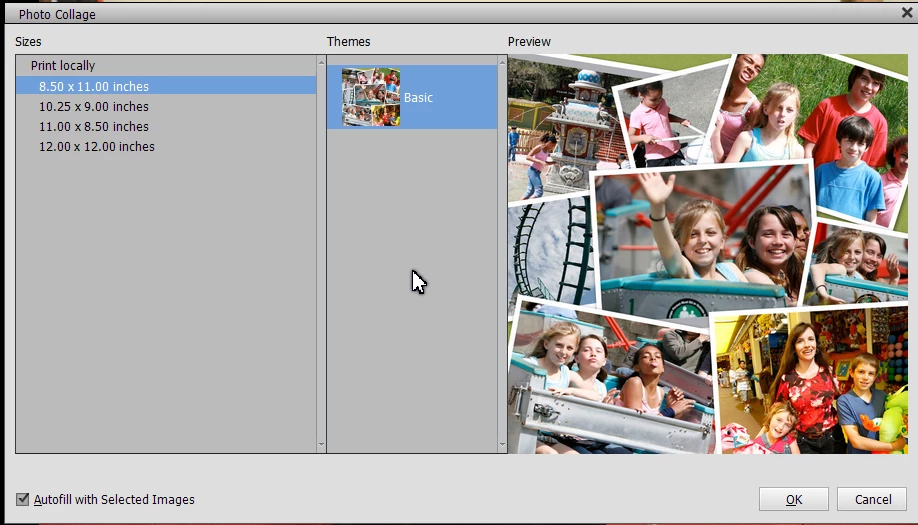This screenshot has width=918, height=525.
Task: Confirm with the OK button
Action: (794, 499)
